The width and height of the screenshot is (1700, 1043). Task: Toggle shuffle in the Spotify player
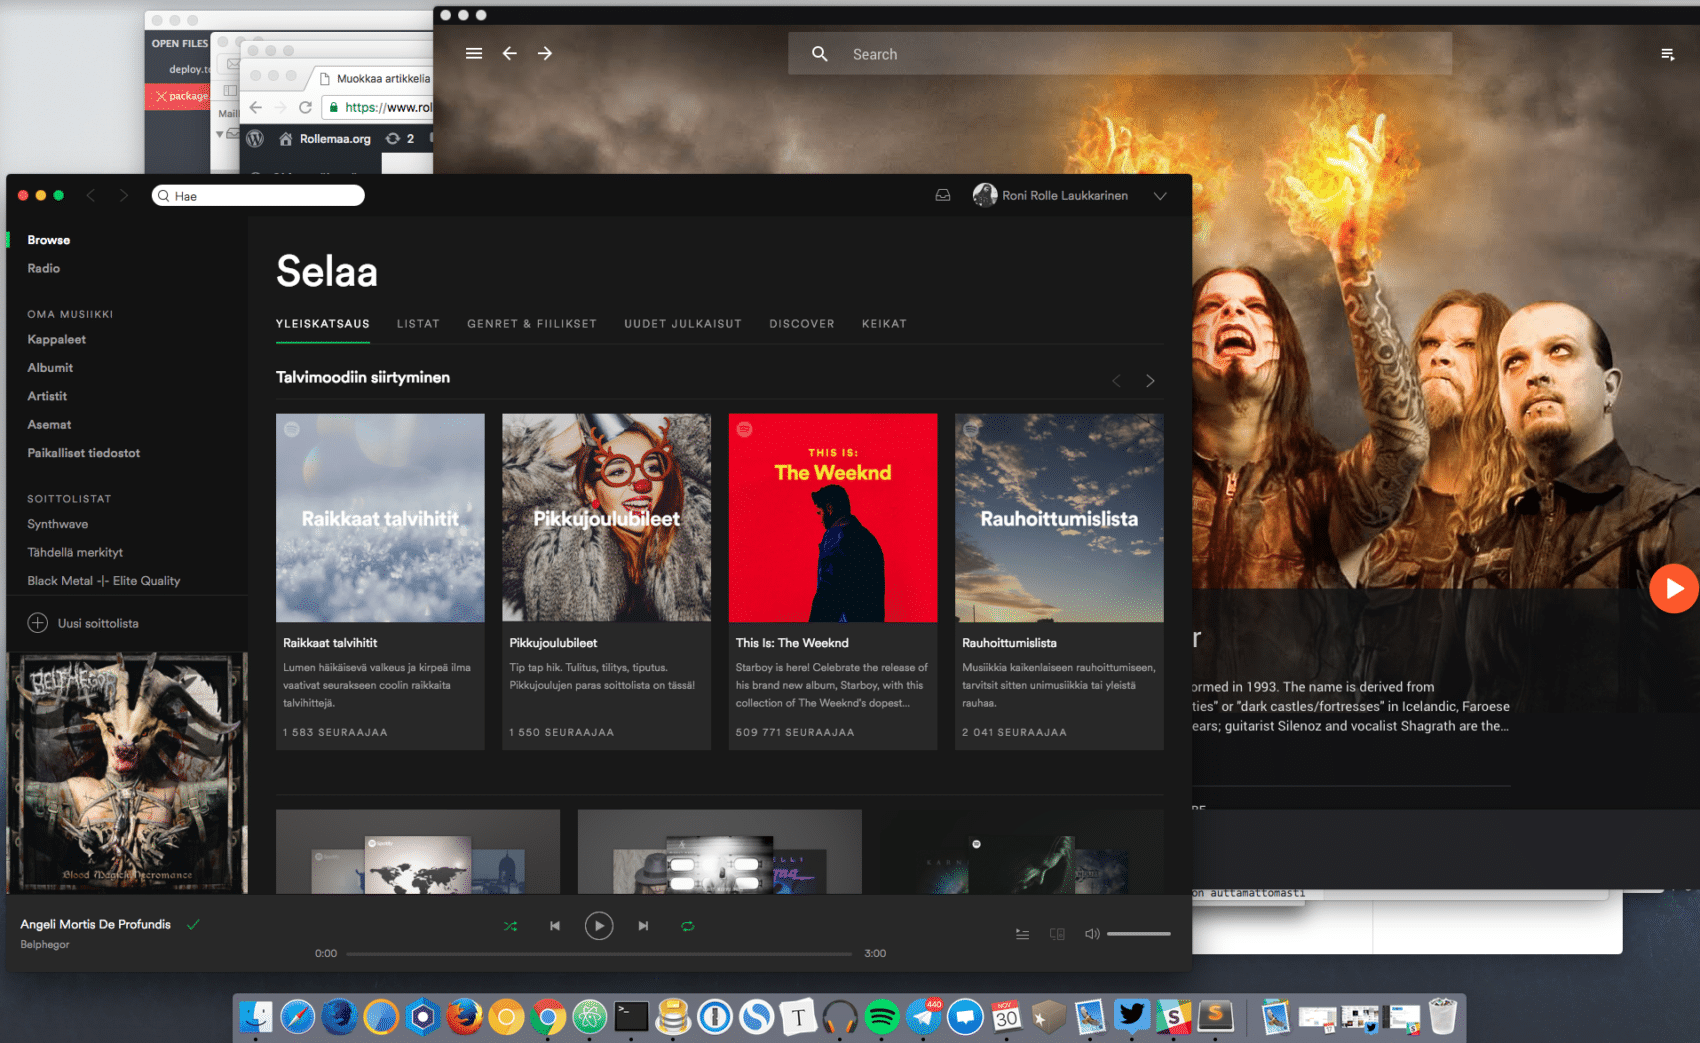pos(511,926)
